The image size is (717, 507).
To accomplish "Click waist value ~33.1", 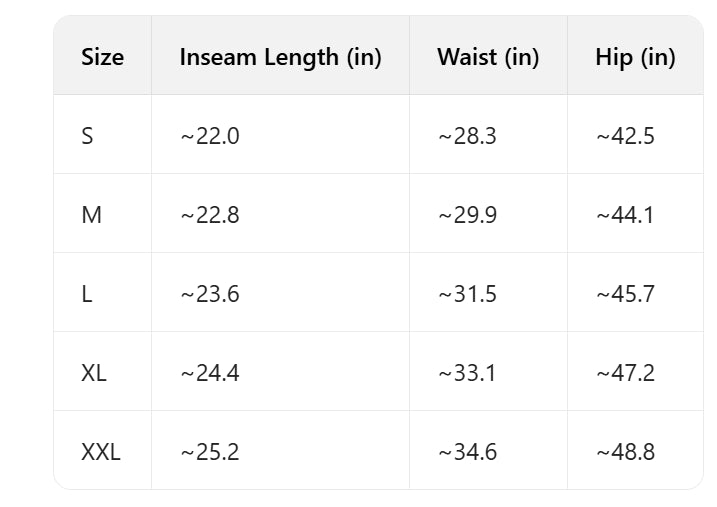I will coord(467,373).
